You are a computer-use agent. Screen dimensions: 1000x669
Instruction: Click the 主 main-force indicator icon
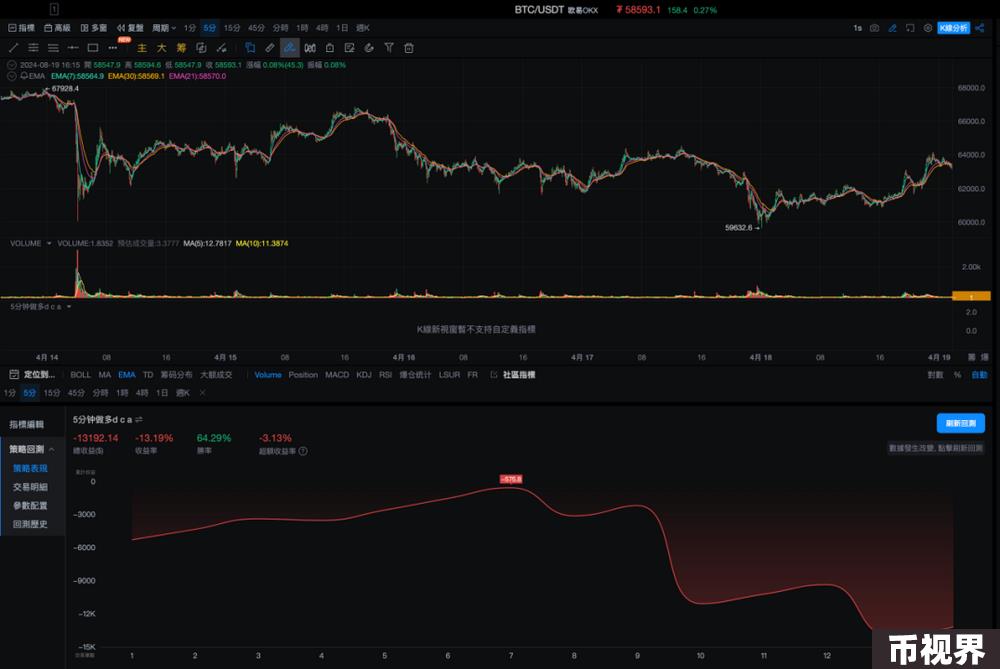tap(142, 48)
